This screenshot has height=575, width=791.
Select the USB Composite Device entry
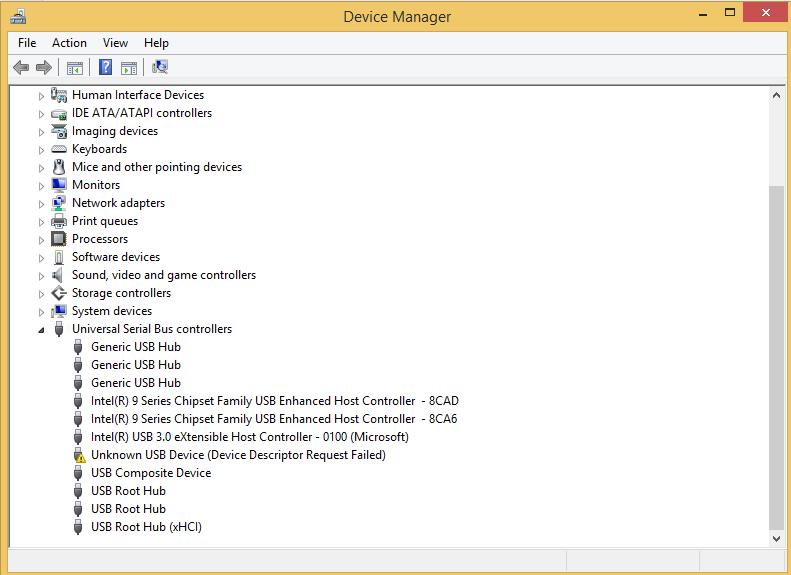(x=151, y=473)
